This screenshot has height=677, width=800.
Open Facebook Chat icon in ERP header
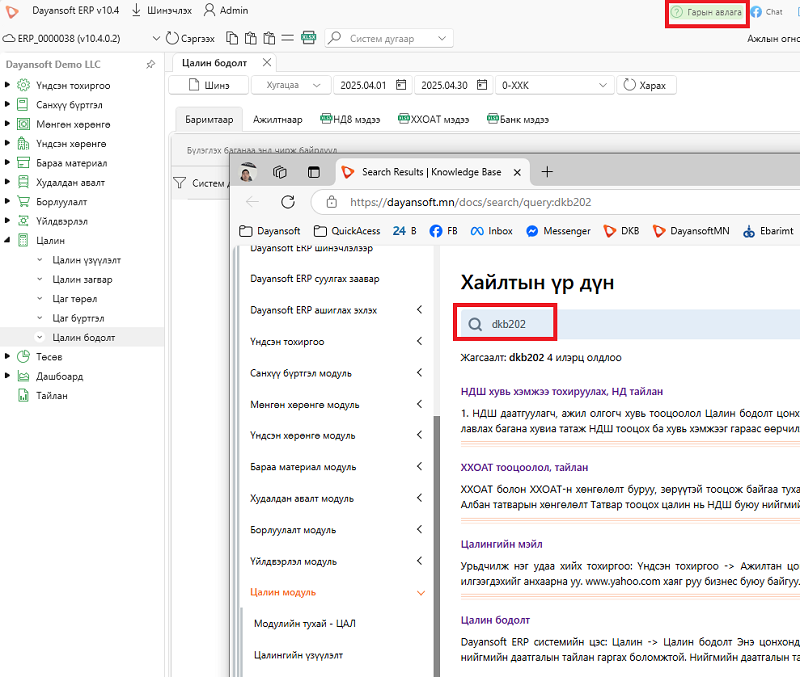pos(756,12)
